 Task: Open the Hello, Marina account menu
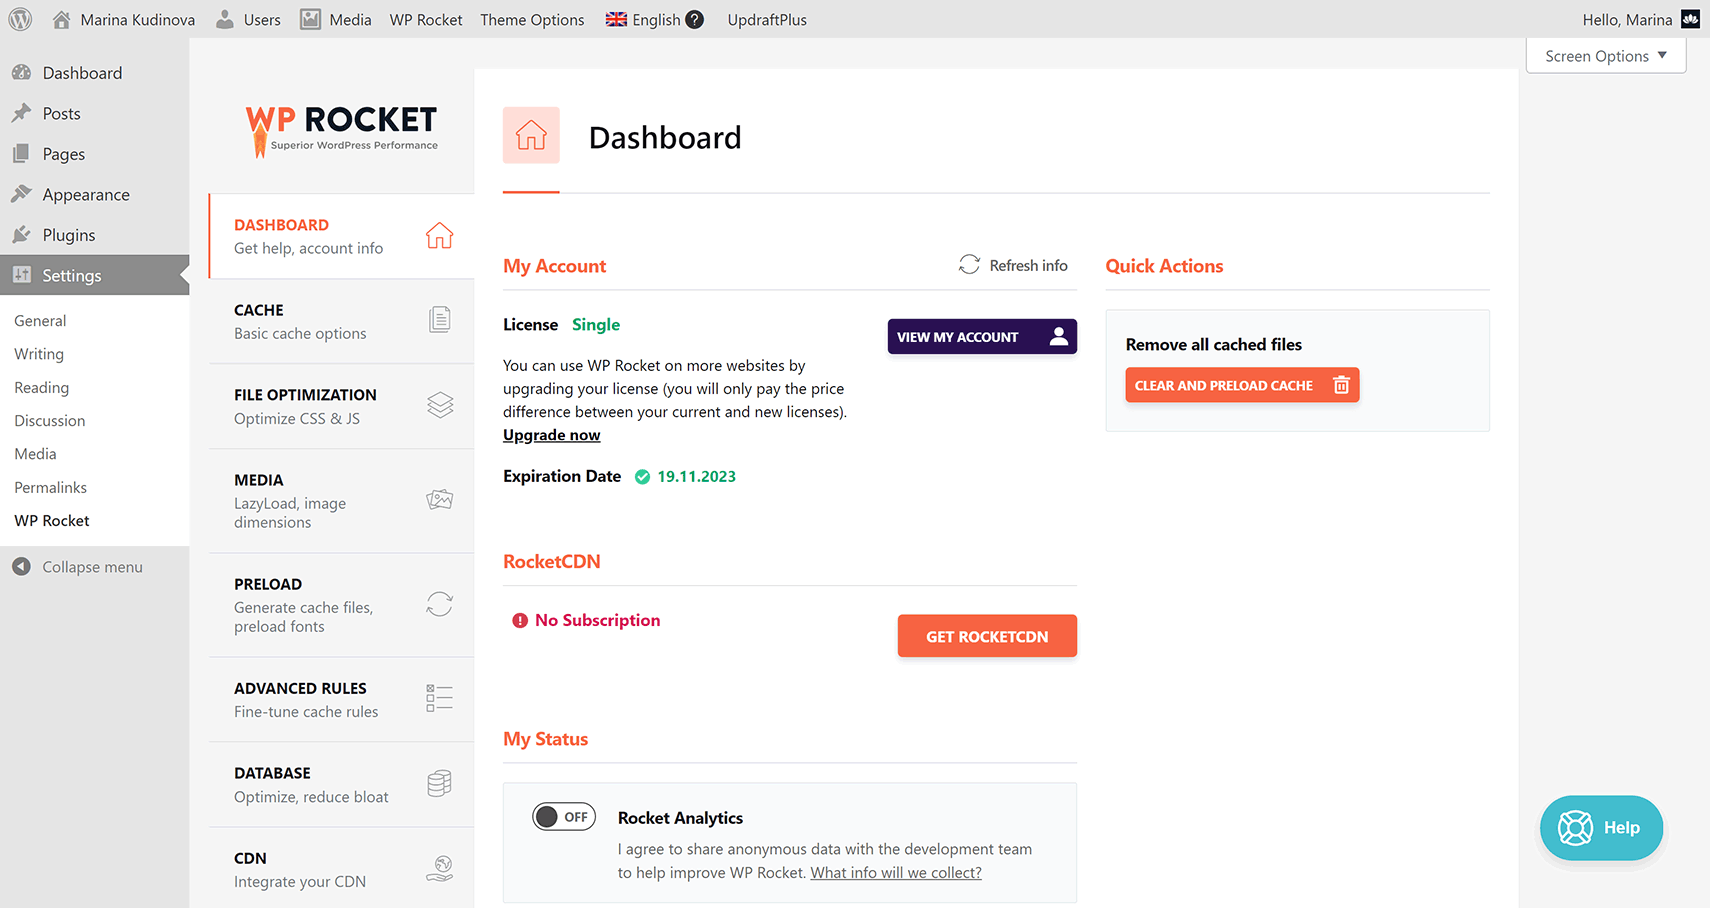pyautogui.click(x=1640, y=19)
